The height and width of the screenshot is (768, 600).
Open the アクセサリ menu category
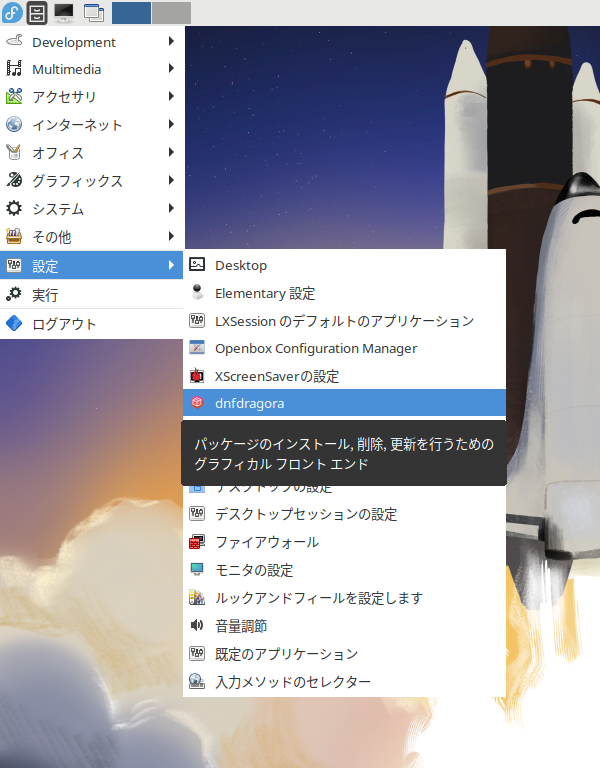(x=92, y=96)
